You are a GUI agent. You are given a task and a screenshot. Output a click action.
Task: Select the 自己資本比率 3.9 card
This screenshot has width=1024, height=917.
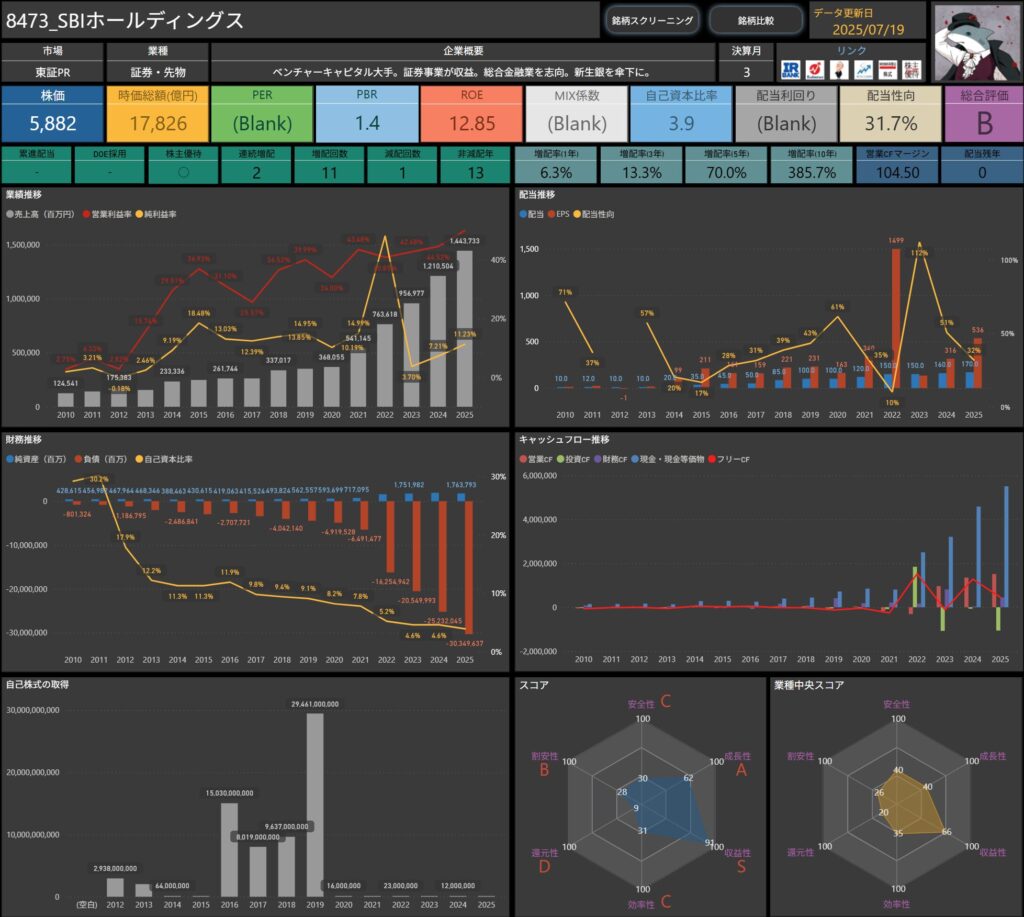(x=681, y=114)
